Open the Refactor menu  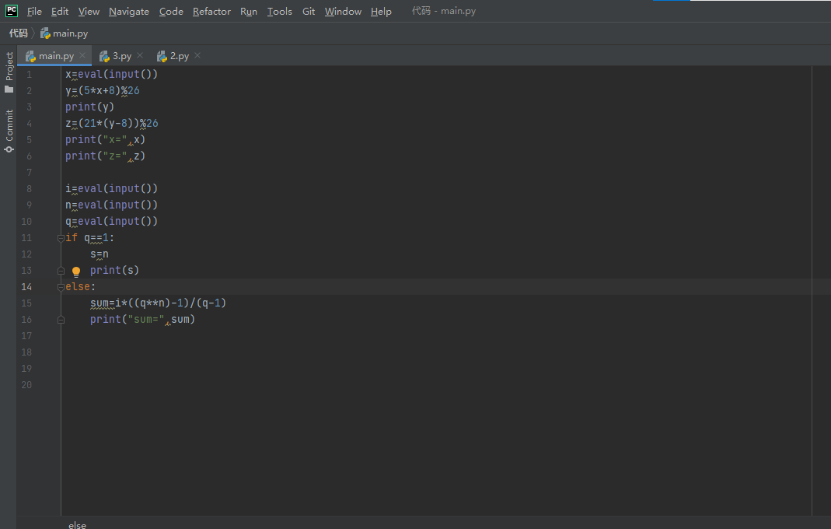[211, 11]
